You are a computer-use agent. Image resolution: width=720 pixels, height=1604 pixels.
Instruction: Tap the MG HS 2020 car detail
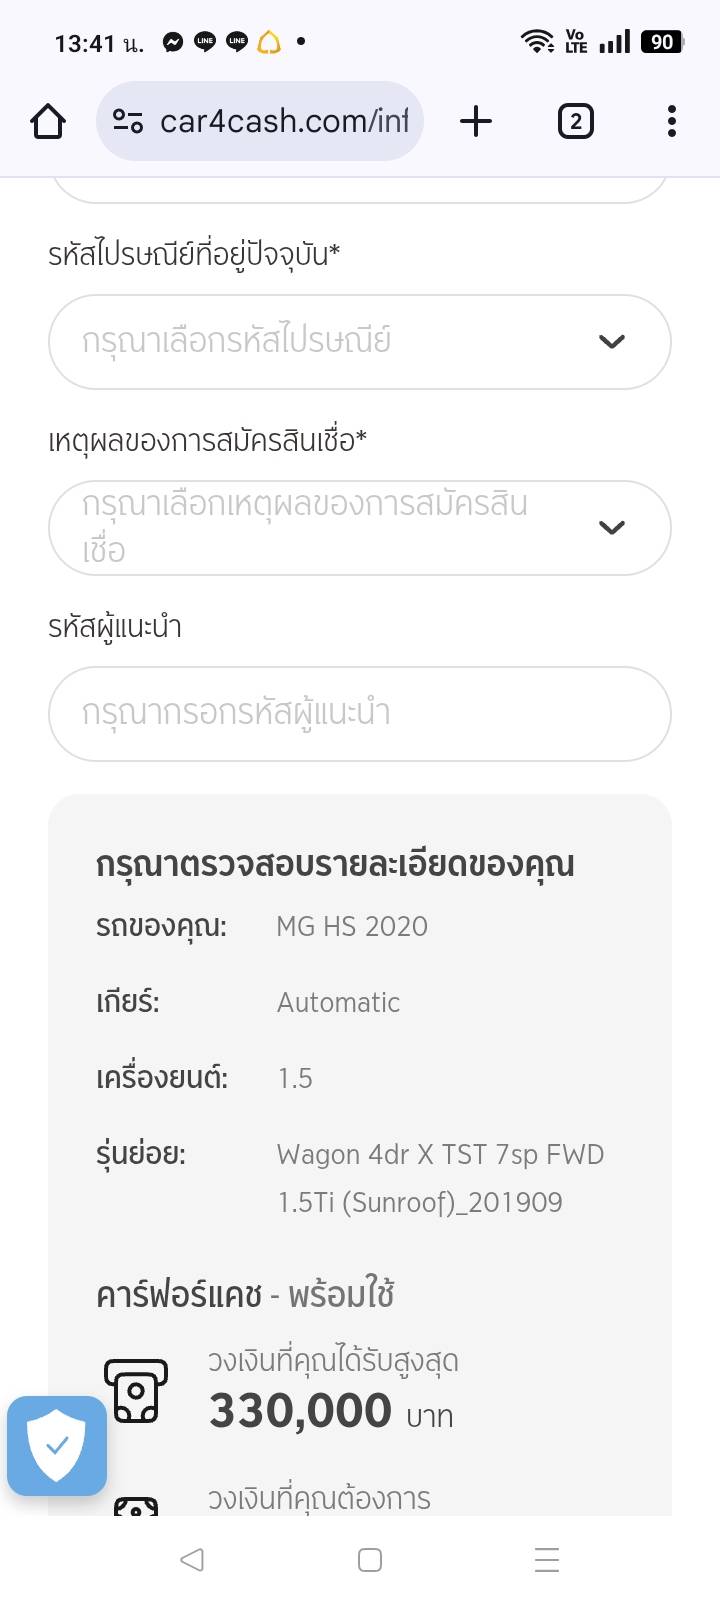(352, 927)
